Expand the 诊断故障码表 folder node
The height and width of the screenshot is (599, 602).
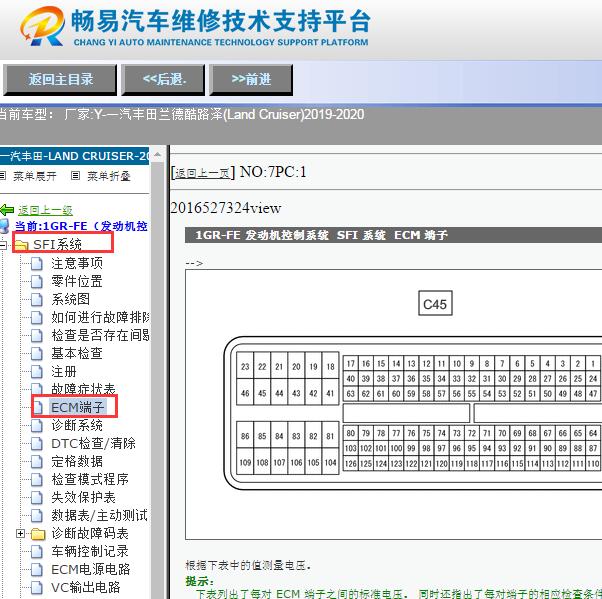tap(20, 534)
